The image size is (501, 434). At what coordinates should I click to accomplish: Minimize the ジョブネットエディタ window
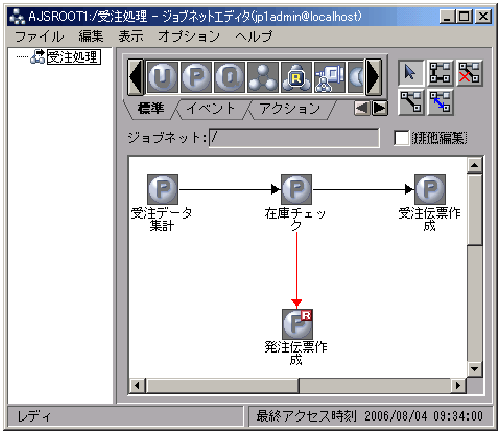[x=447, y=16]
